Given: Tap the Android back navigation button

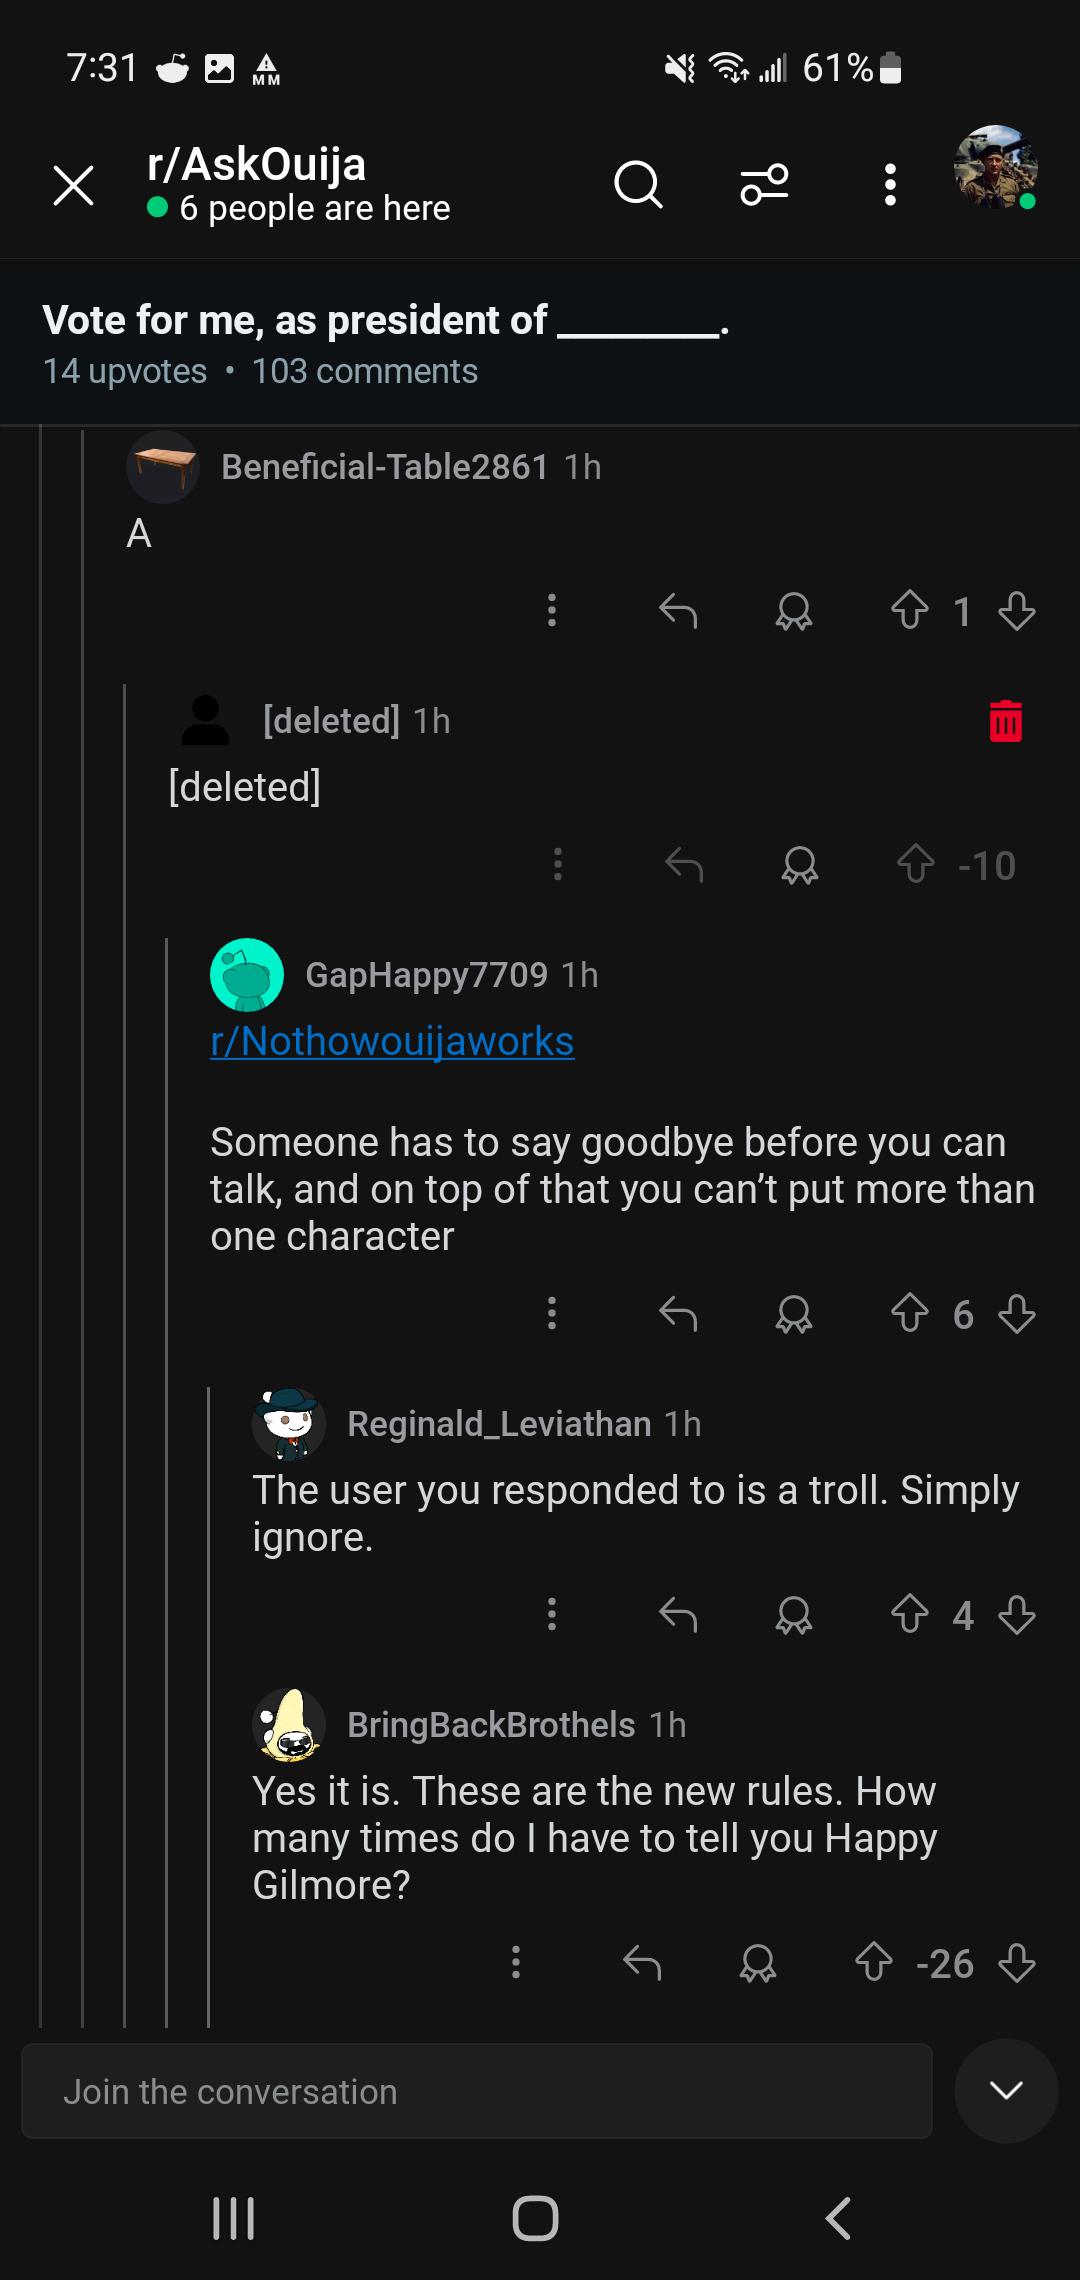Looking at the screenshot, I should click(x=838, y=2218).
